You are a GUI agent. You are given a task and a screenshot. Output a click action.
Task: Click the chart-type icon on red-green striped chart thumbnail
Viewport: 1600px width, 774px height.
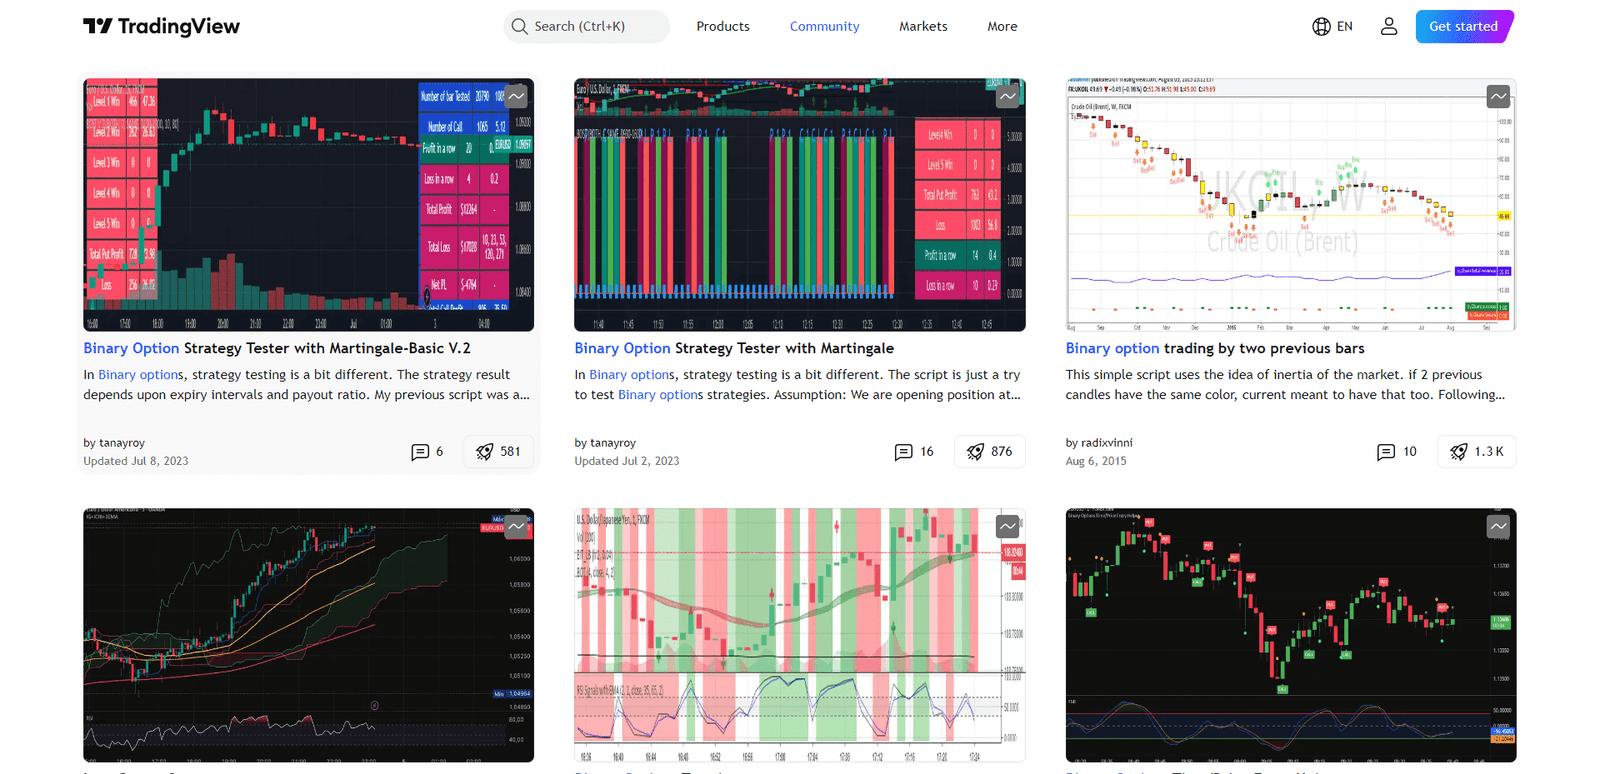[1007, 526]
